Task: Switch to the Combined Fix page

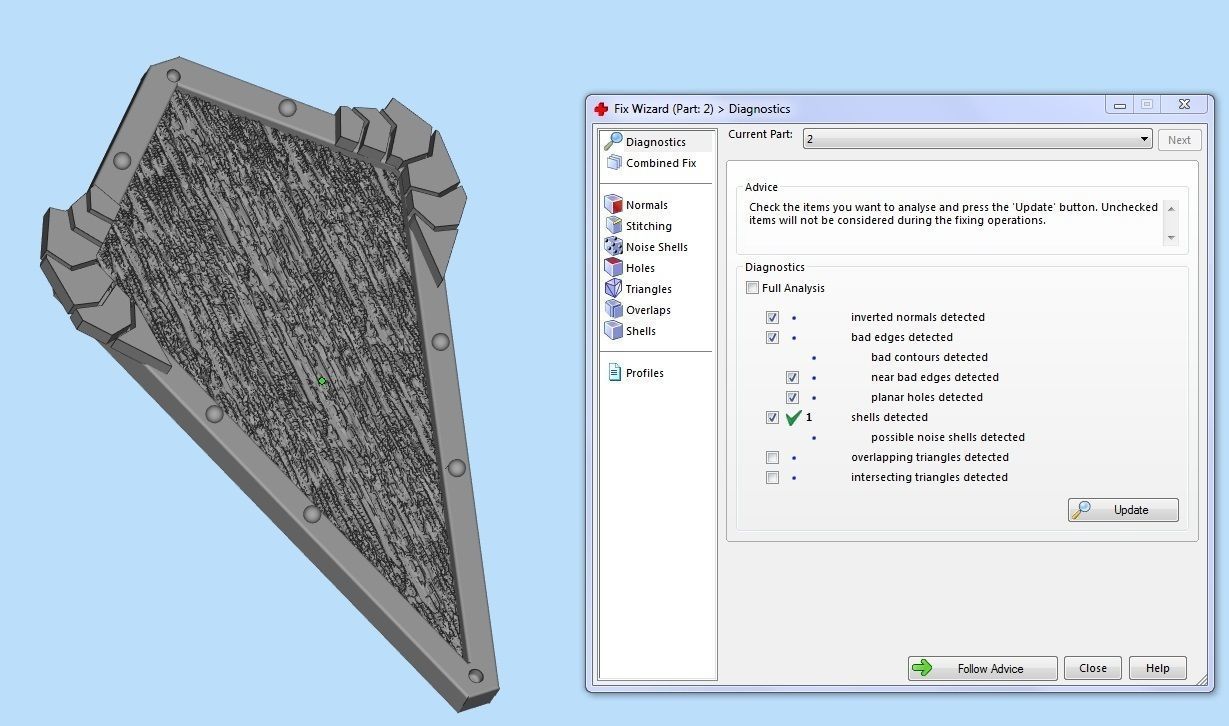Action: (661, 163)
